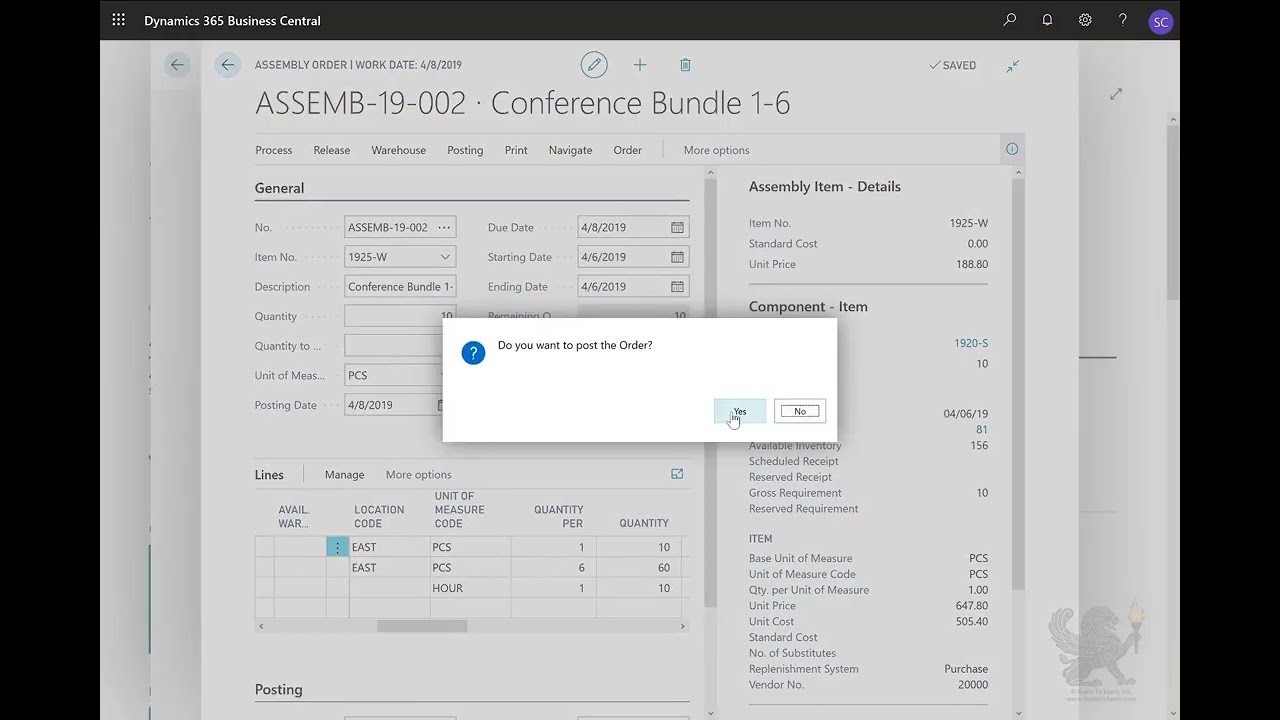This screenshot has width=1280, height=720.
Task: Open the Release menu
Action: (331, 150)
